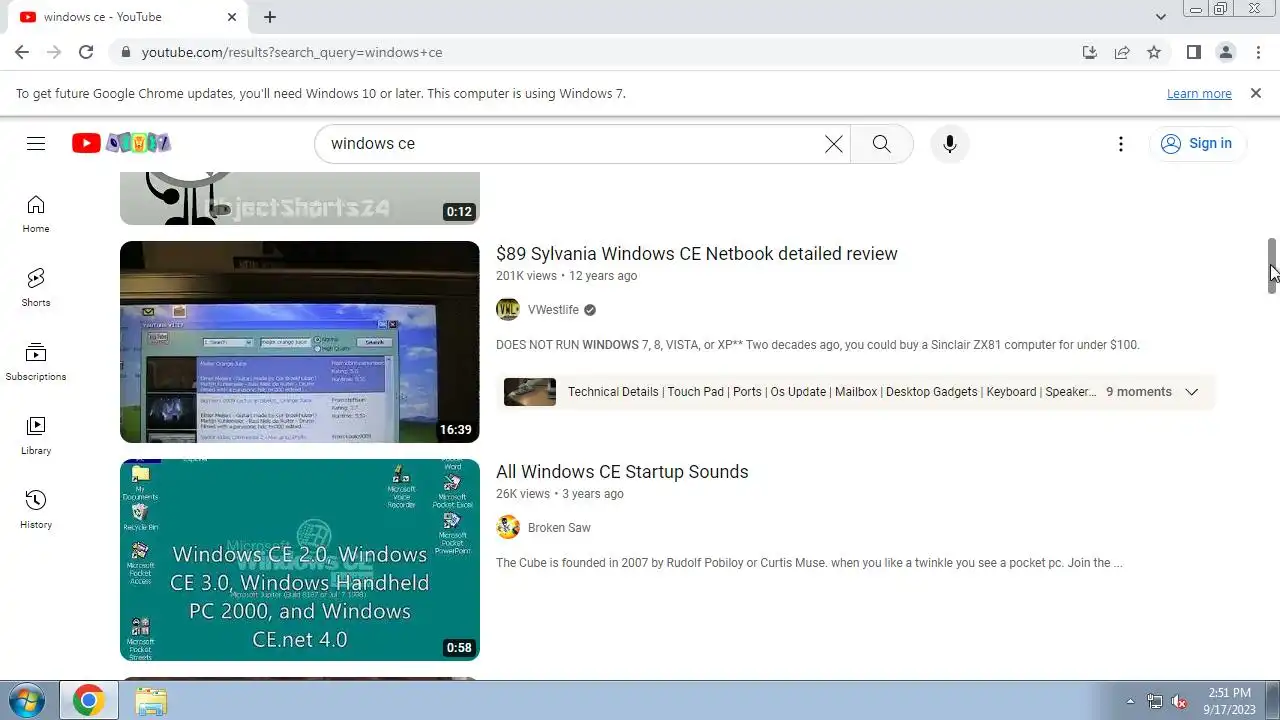This screenshot has height=720, width=1280.
Task: Open Subscriptions in the sidebar
Action: 36,362
